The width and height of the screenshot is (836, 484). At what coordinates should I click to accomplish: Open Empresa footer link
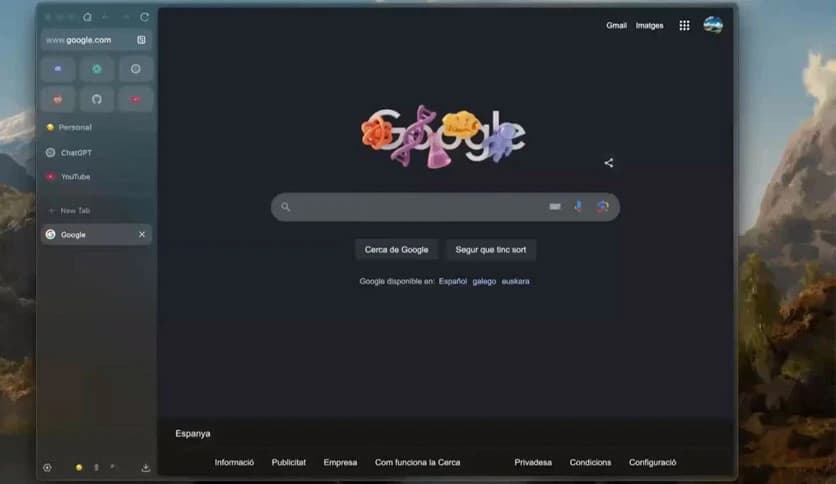tap(340, 462)
